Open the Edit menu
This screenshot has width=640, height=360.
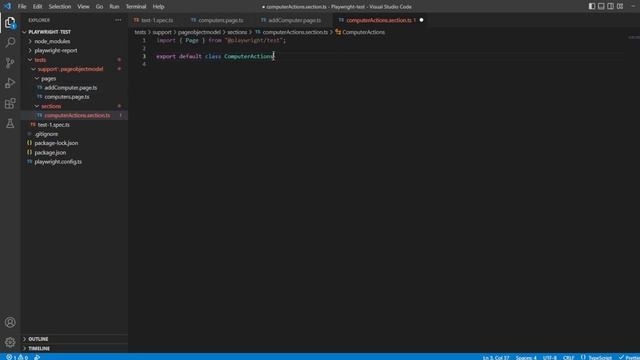tap(38, 7)
